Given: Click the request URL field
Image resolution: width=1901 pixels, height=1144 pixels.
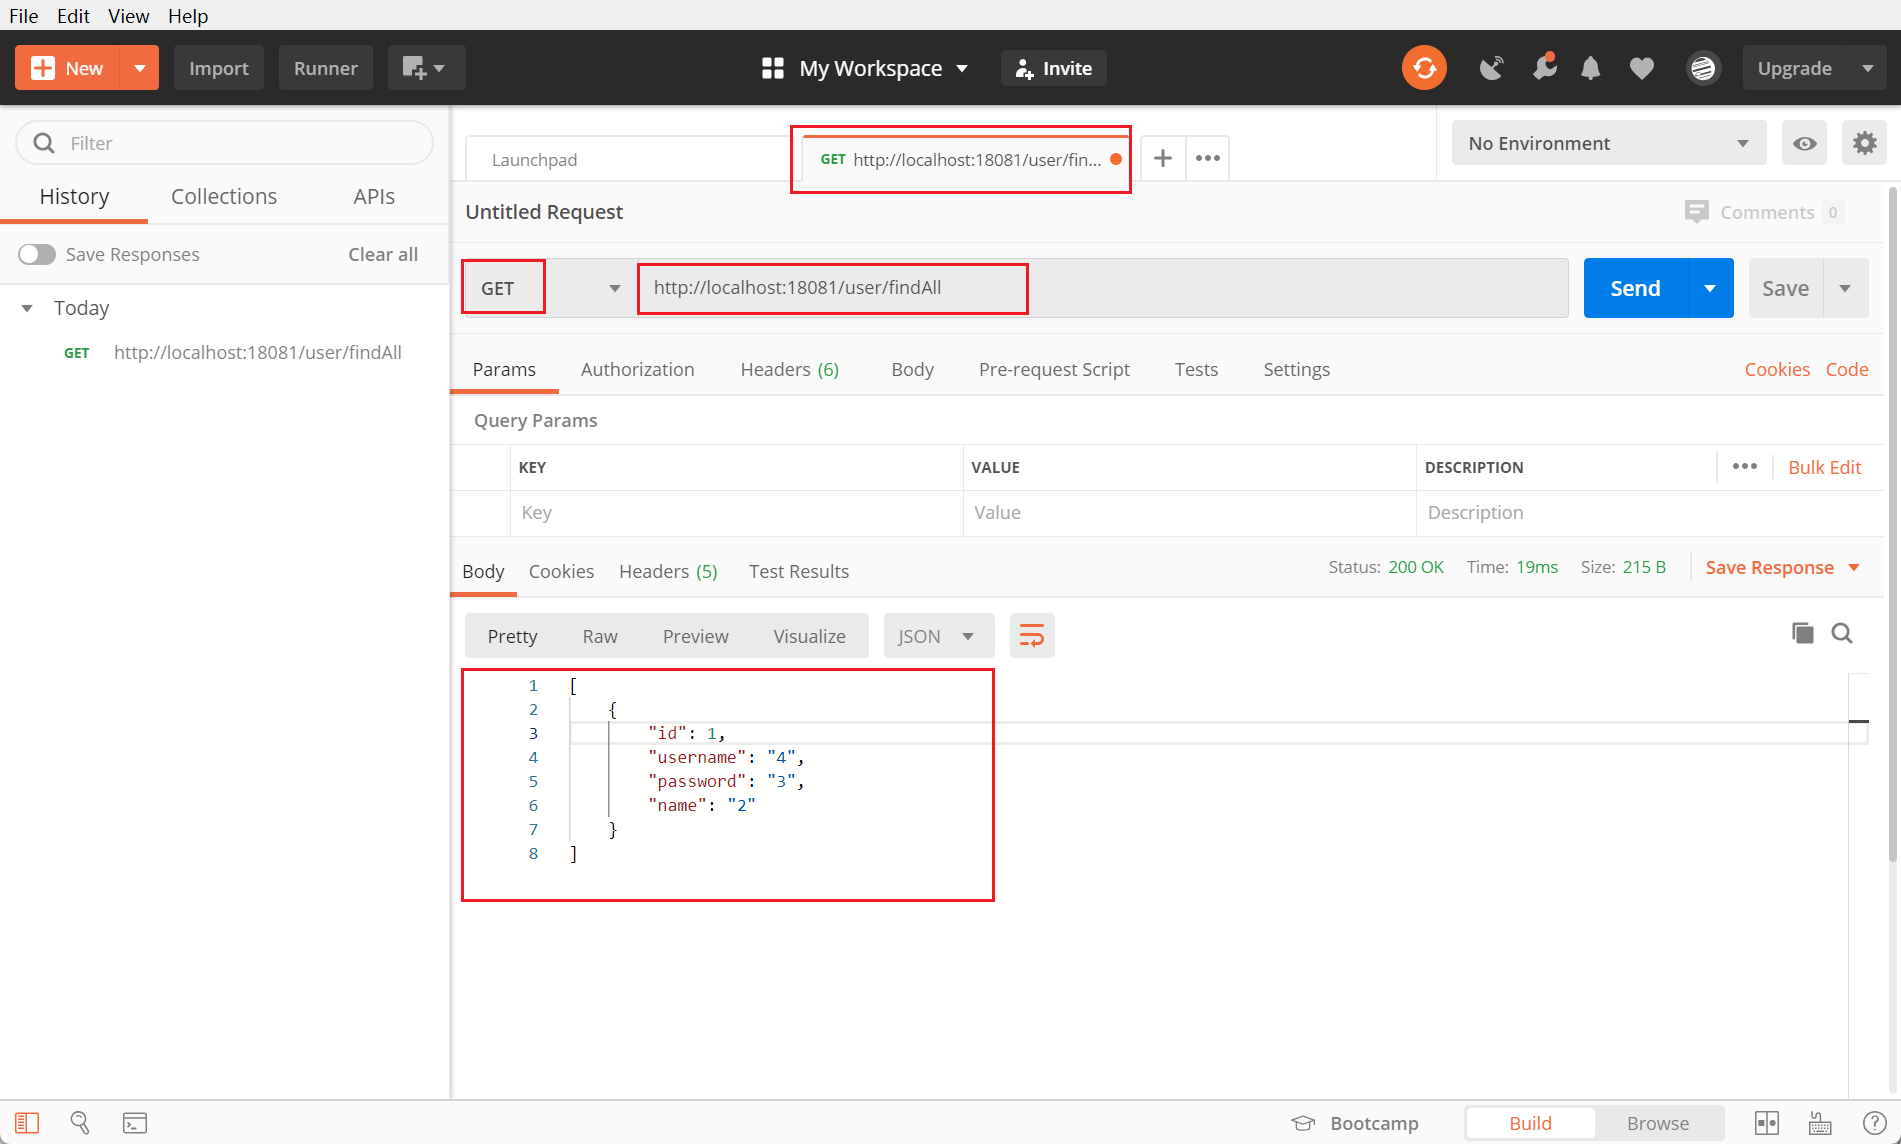Looking at the screenshot, I should click(x=1102, y=288).
